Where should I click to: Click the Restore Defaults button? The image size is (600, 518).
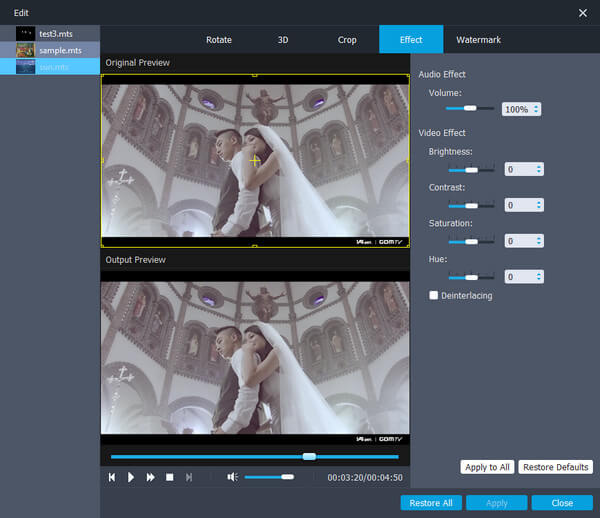coord(556,467)
